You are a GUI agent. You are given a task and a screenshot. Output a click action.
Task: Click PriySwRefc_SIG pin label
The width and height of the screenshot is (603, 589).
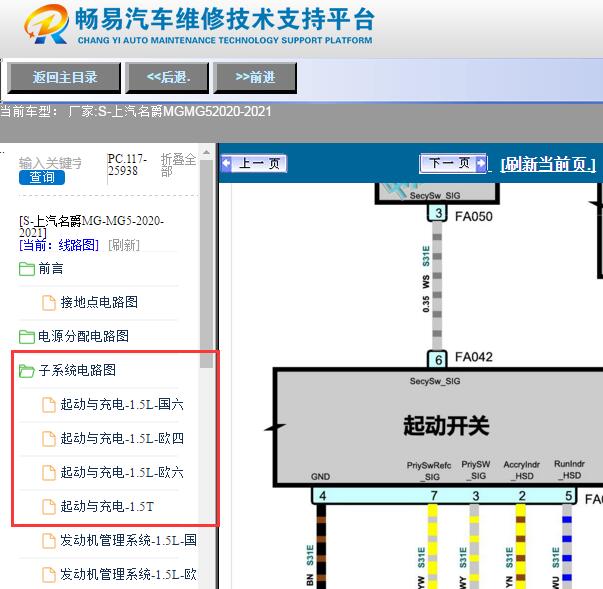pos(429,471)
